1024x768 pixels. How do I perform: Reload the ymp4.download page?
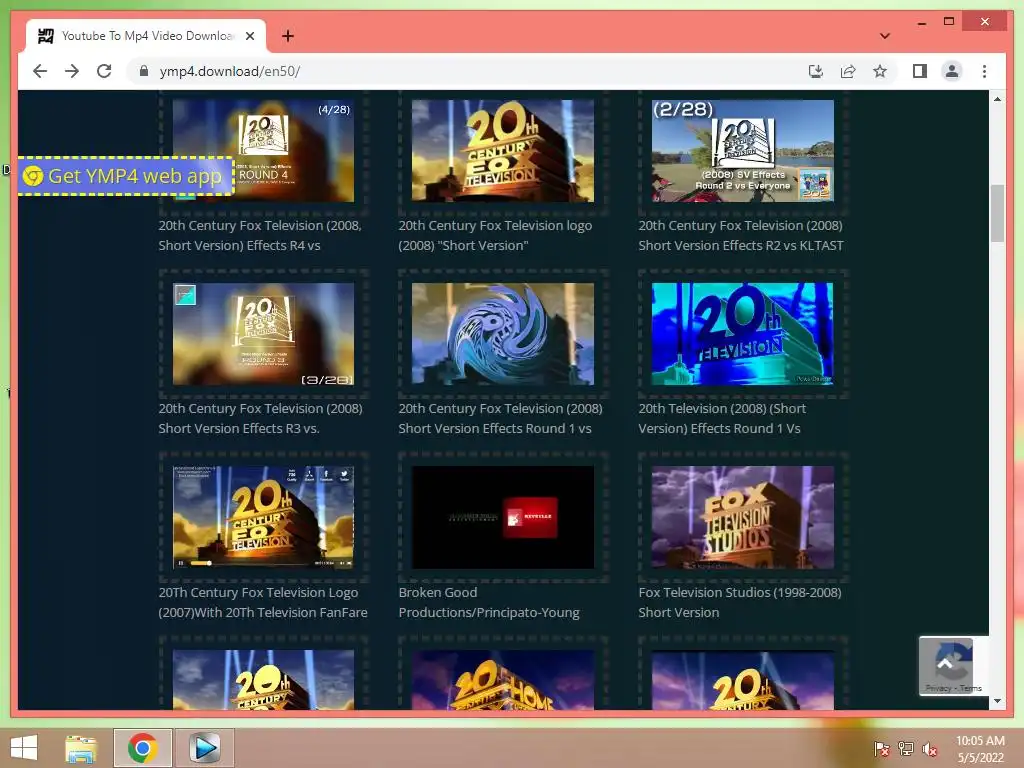tap(104, 71)
